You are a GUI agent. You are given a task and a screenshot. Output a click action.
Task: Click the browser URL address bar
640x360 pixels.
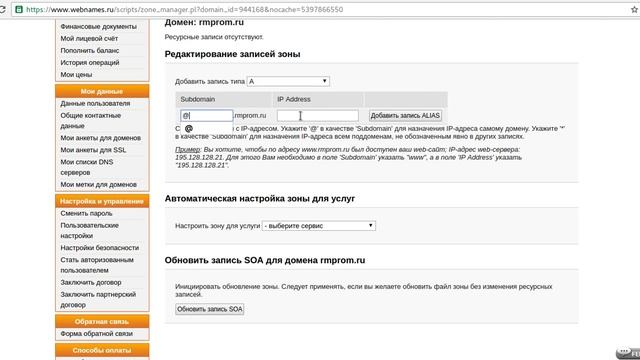[318, 9]
